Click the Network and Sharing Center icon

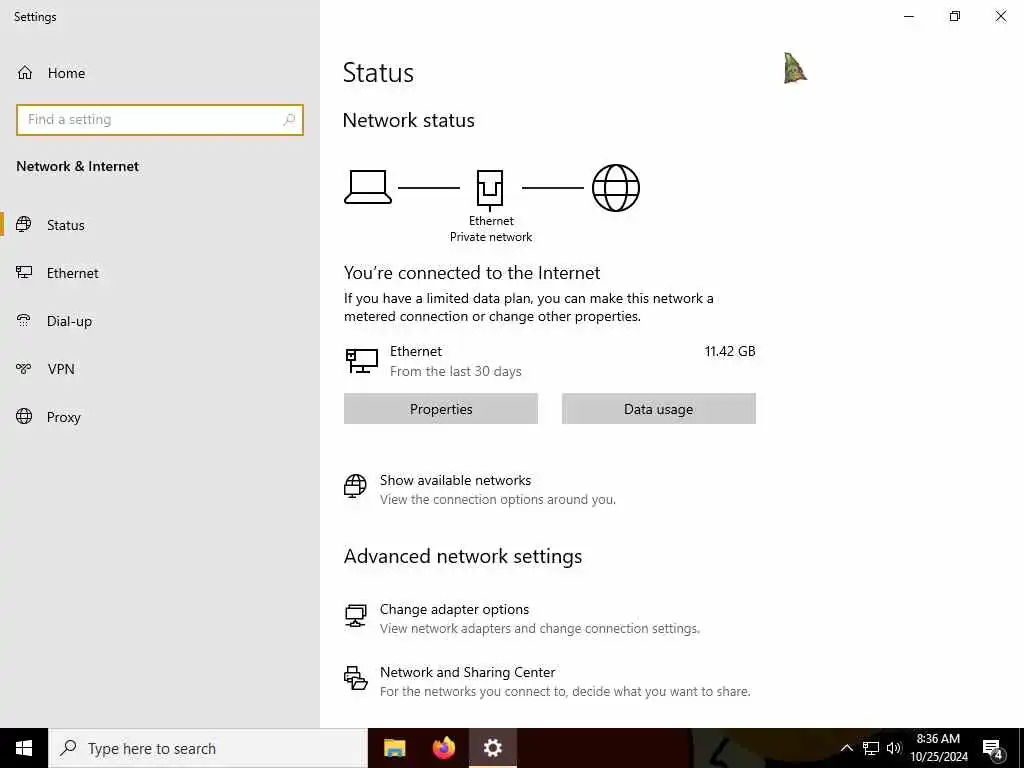pos(355,678)
